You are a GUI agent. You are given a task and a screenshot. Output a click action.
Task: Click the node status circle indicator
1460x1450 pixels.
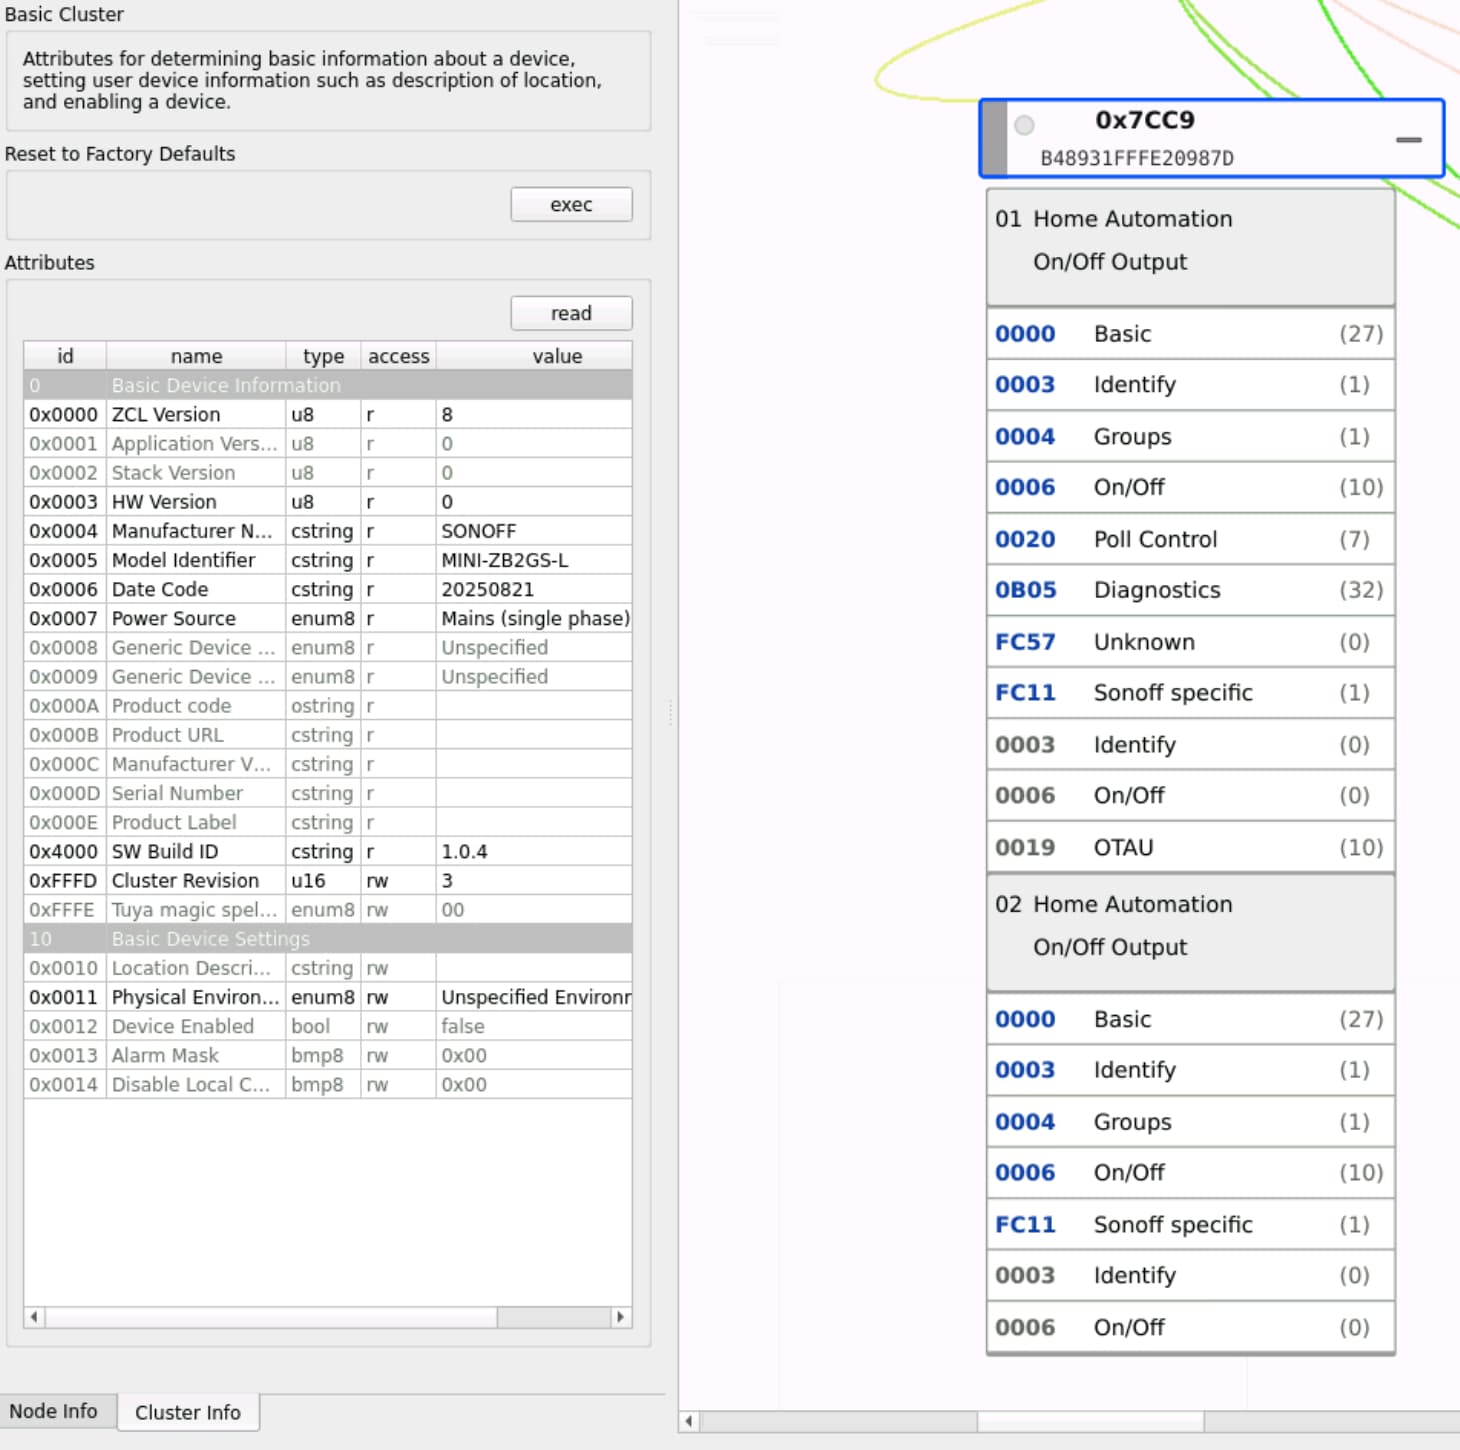pyautogui.click(x=1024, y=125)
